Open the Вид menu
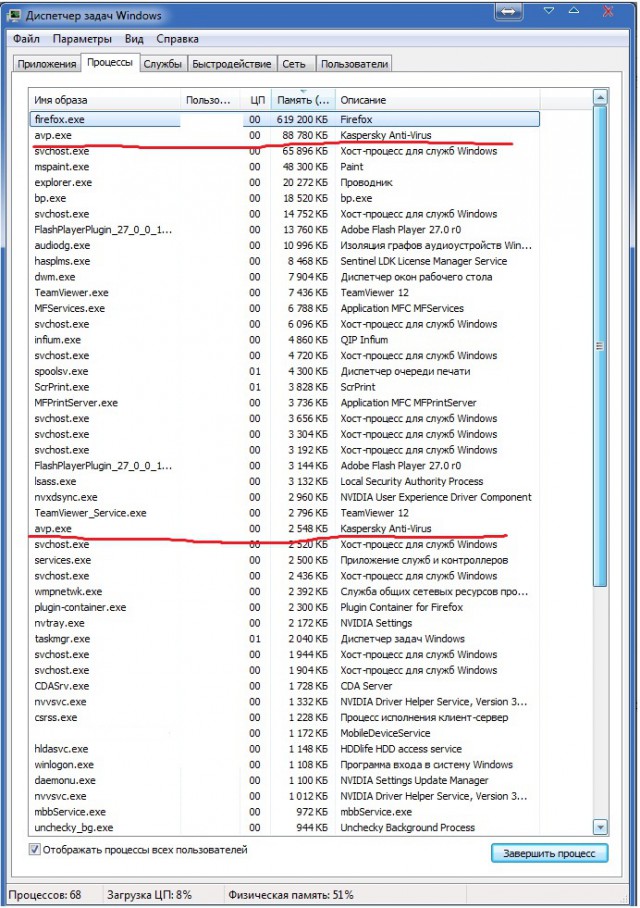This screenshot has height=908, width=640. (x=134, y=39)
